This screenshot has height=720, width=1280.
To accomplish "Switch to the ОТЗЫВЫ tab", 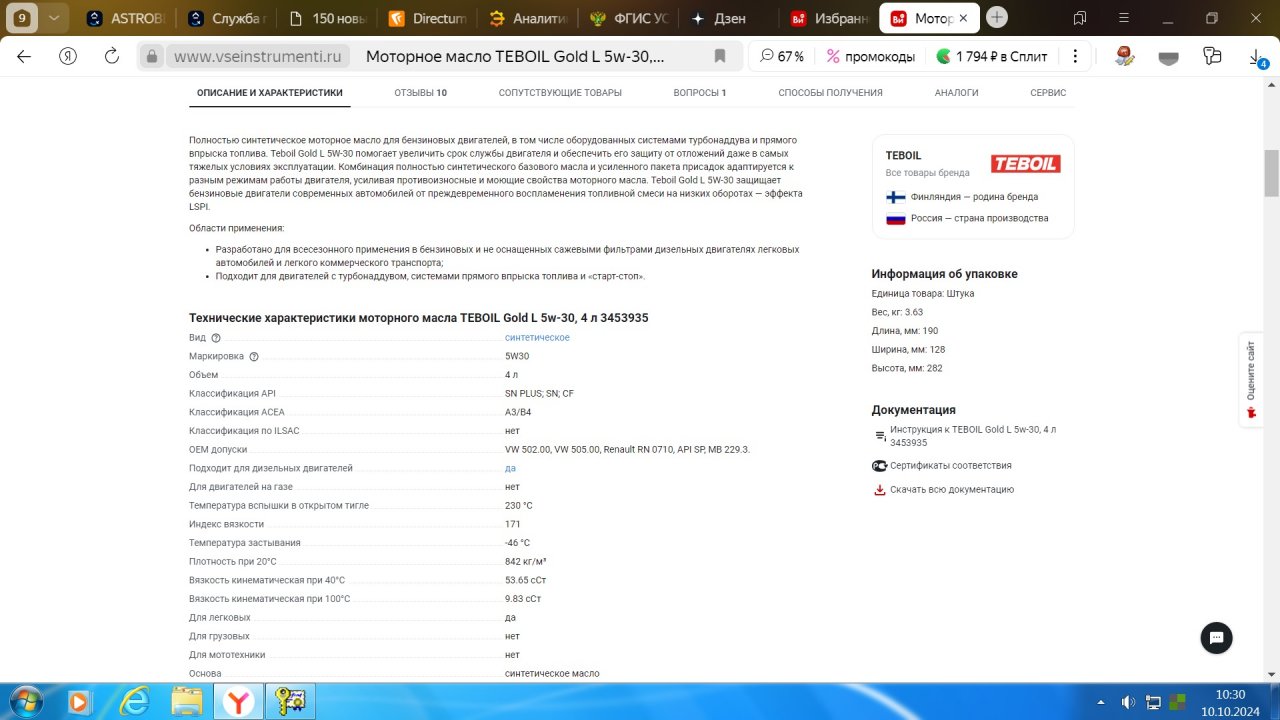I will pos(420,93).
